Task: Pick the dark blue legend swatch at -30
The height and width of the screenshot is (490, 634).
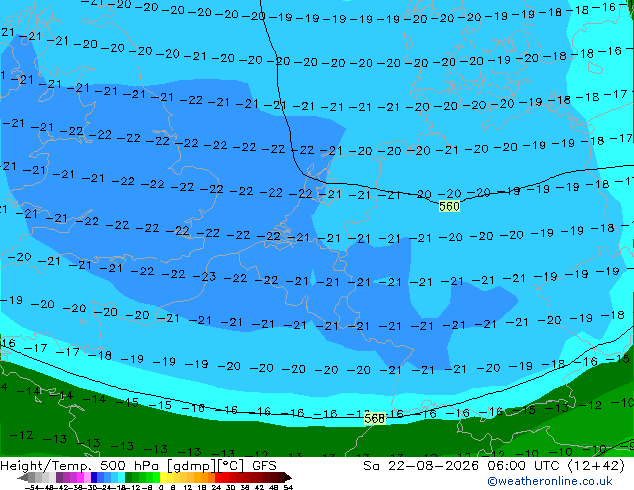Action: click(x=94, y=477)
